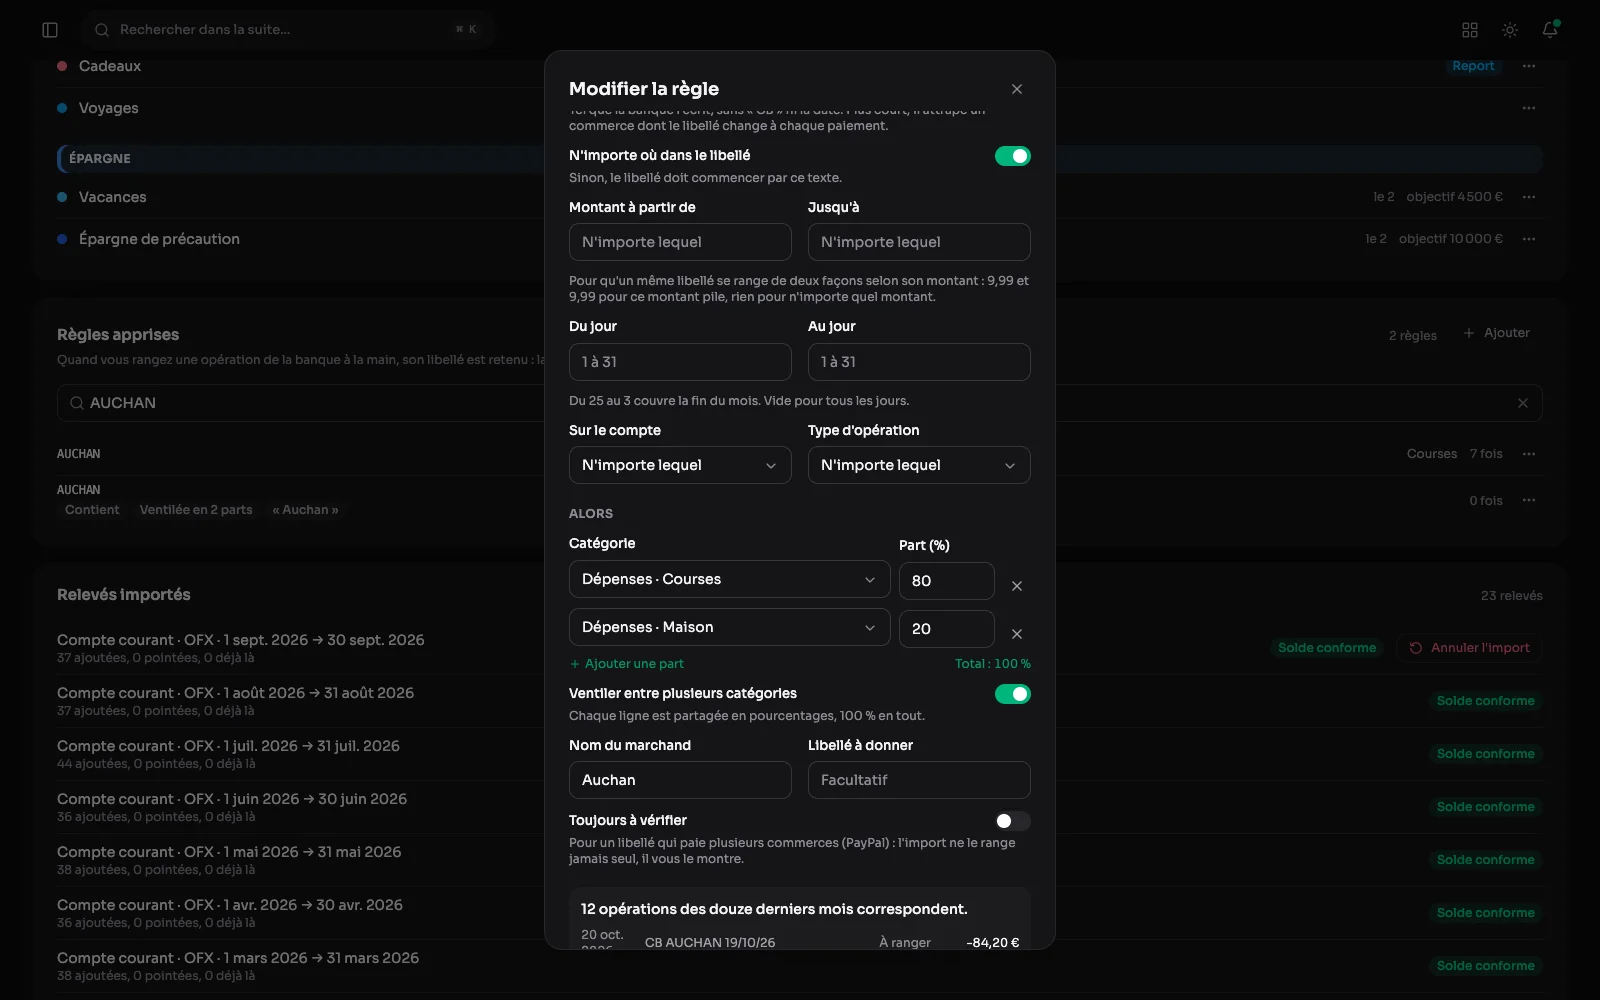
Task: Click Ajouter une part link
Action: (627, 664)
